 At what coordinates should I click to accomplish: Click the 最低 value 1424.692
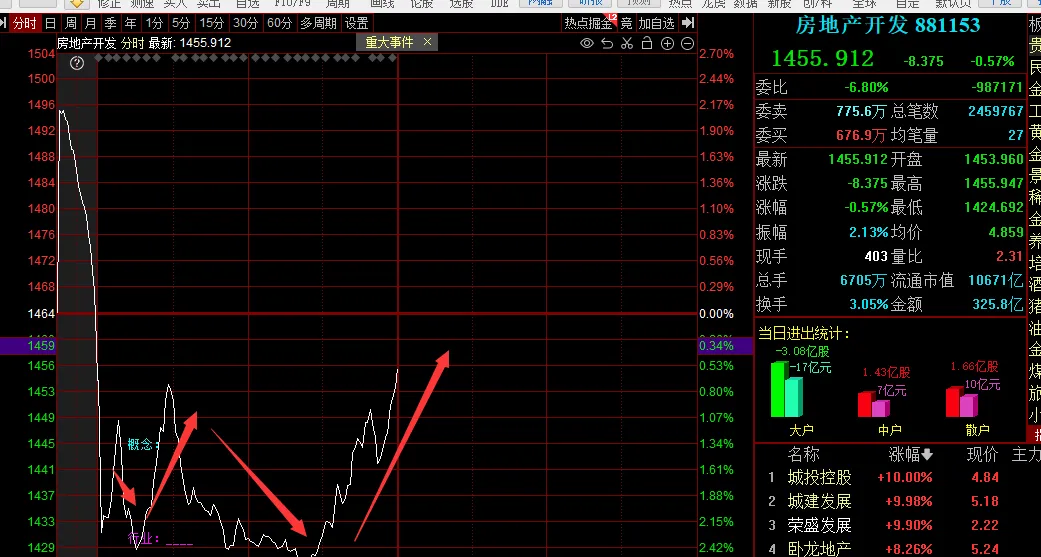click(994, 208)
